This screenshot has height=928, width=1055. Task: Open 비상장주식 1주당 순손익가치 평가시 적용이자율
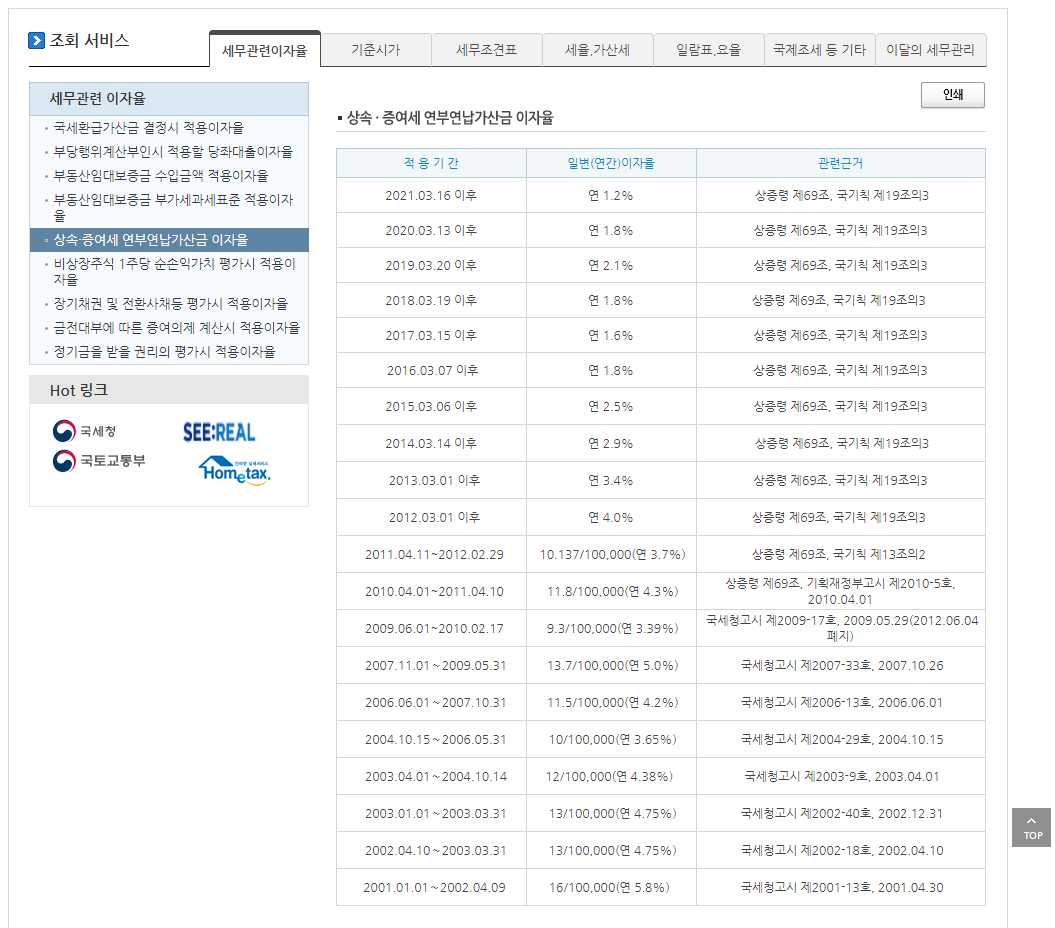[x=174, y=271]
